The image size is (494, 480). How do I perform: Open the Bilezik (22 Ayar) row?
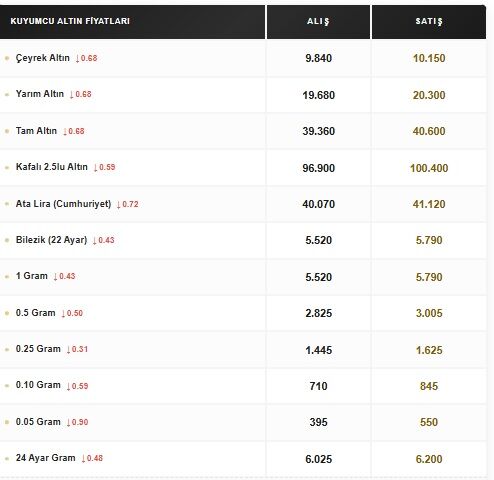tap(243, 240)
